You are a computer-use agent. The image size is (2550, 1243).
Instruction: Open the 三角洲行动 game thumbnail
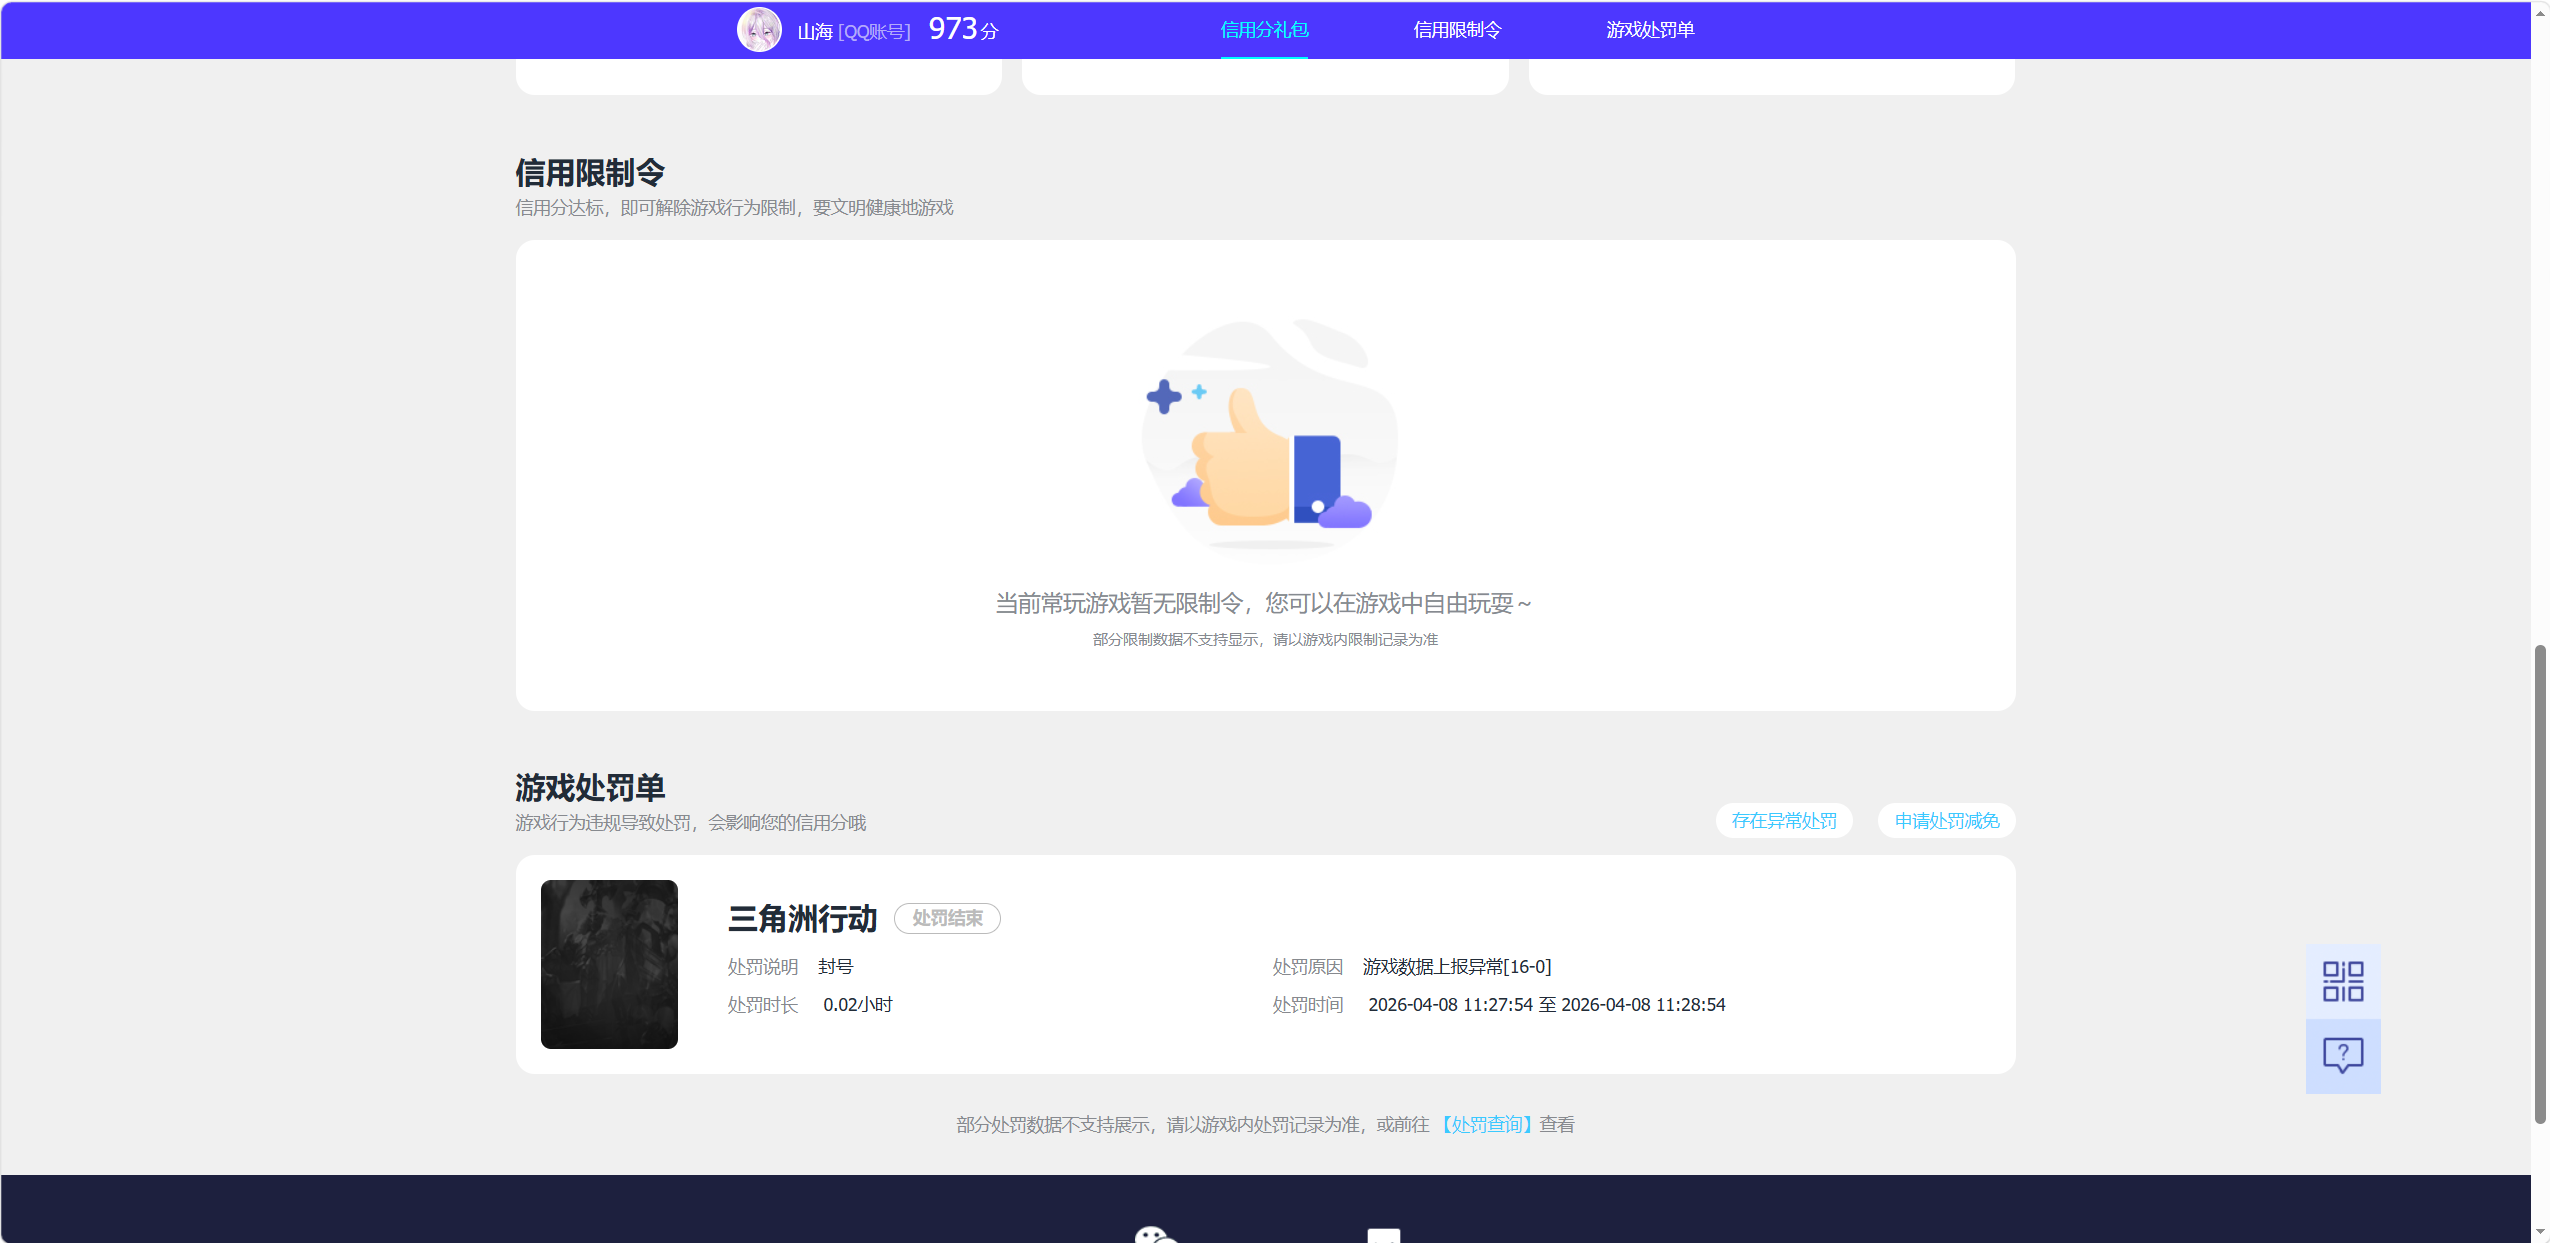609,964
